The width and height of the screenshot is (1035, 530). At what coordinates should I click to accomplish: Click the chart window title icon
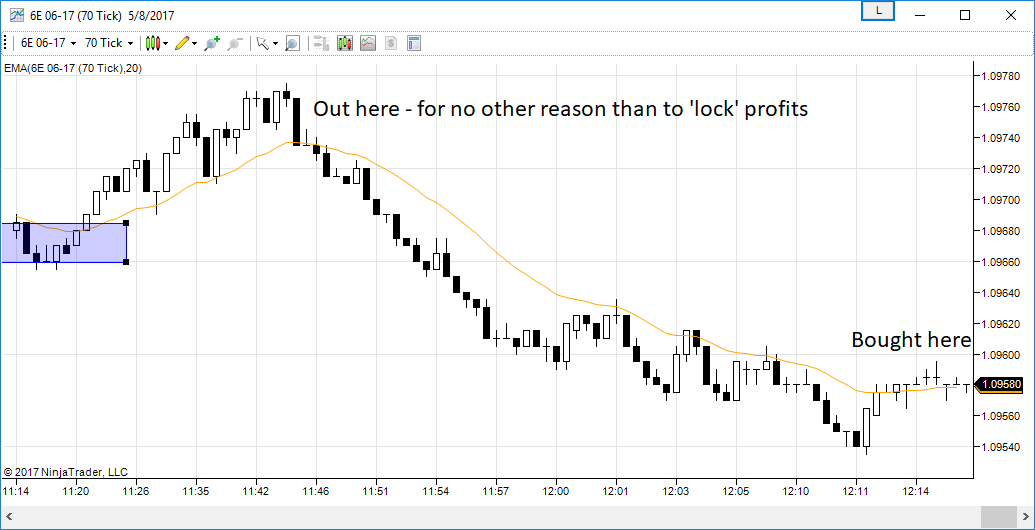click(15, 15)
